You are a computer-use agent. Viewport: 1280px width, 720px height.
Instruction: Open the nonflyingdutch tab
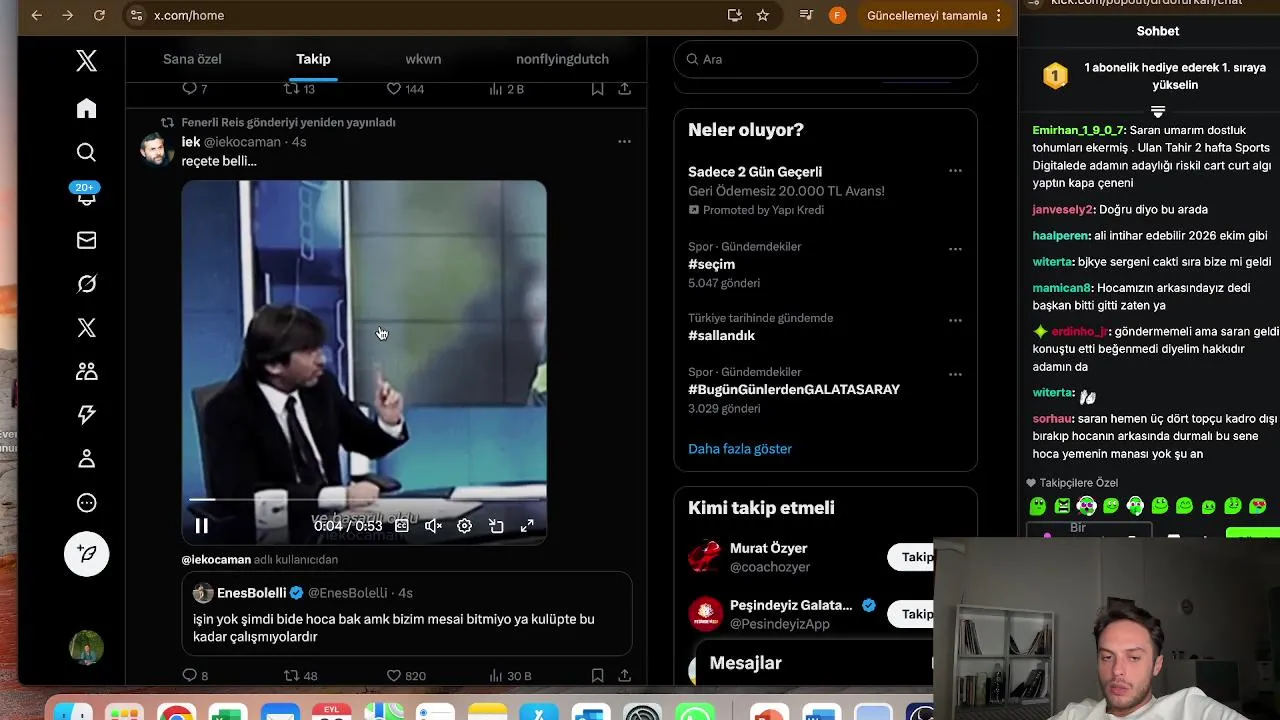click(562, 59)
